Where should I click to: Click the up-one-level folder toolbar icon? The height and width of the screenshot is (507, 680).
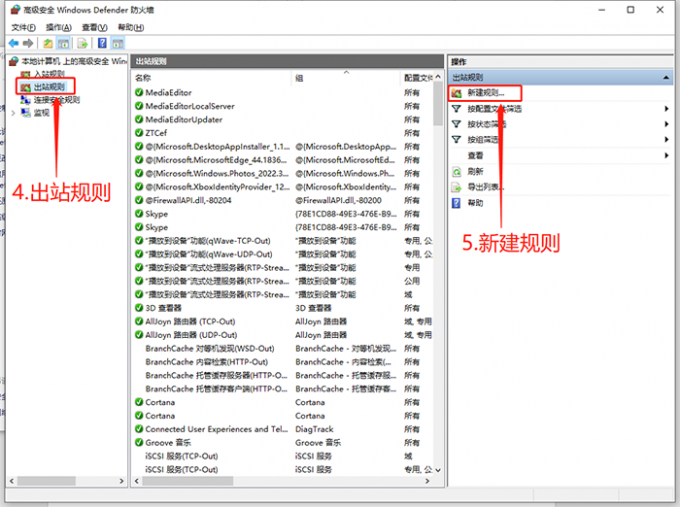coord(48,43)
